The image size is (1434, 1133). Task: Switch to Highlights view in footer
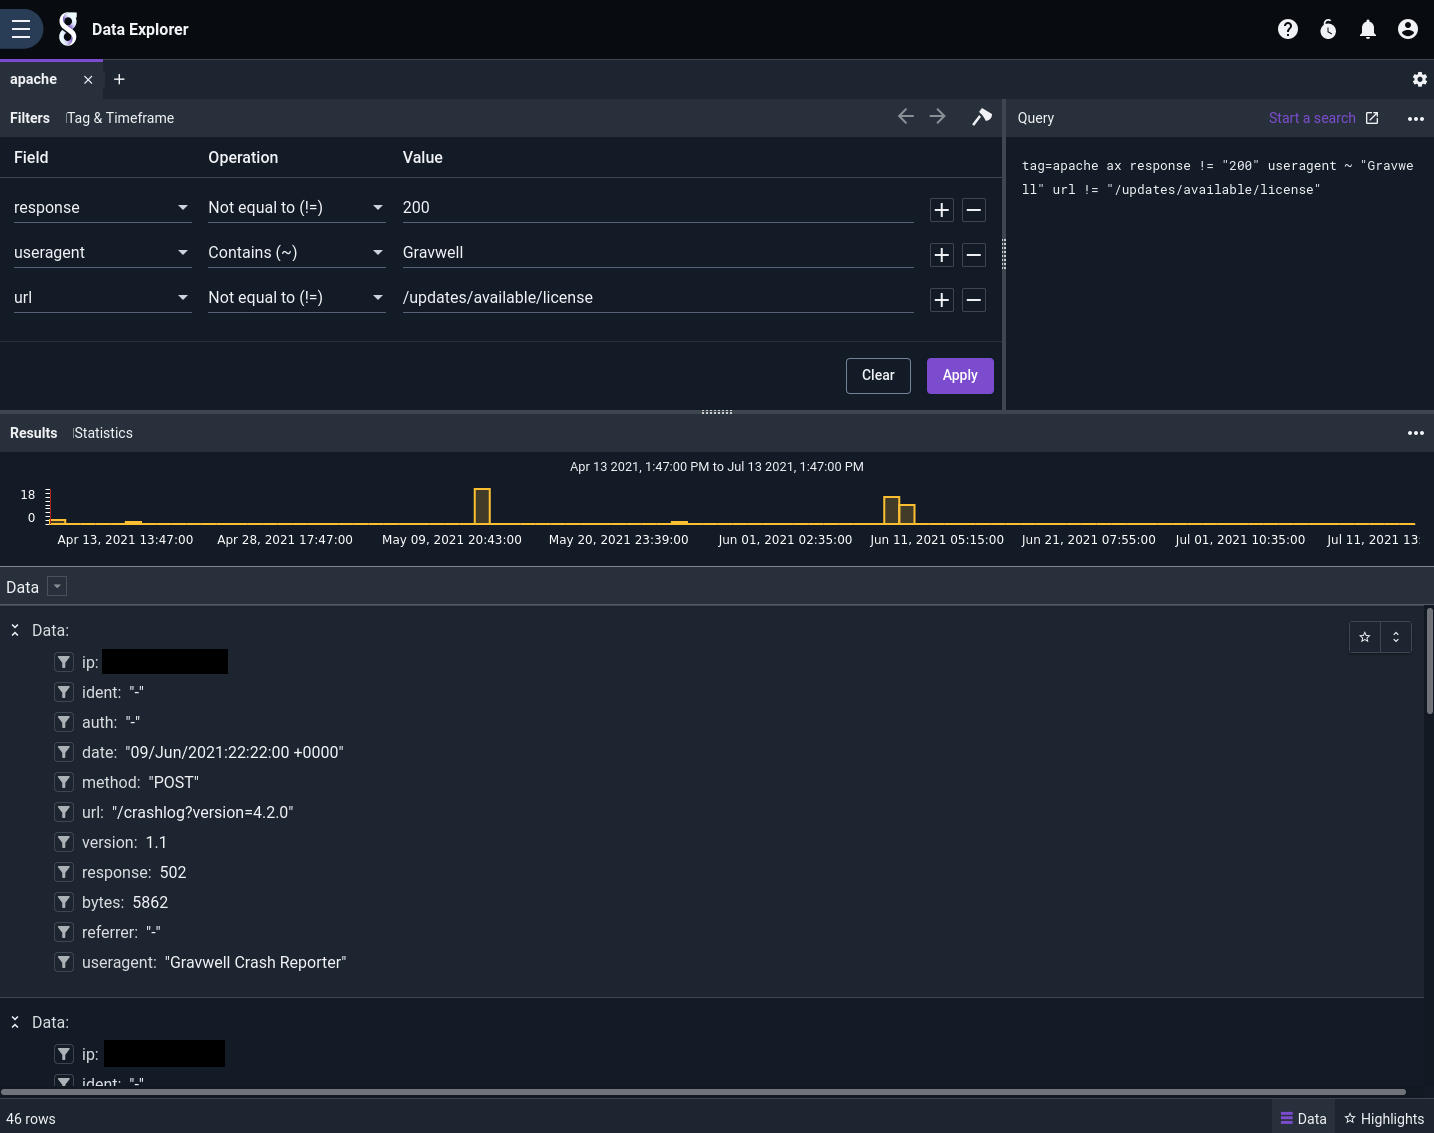(1384, 1118)
